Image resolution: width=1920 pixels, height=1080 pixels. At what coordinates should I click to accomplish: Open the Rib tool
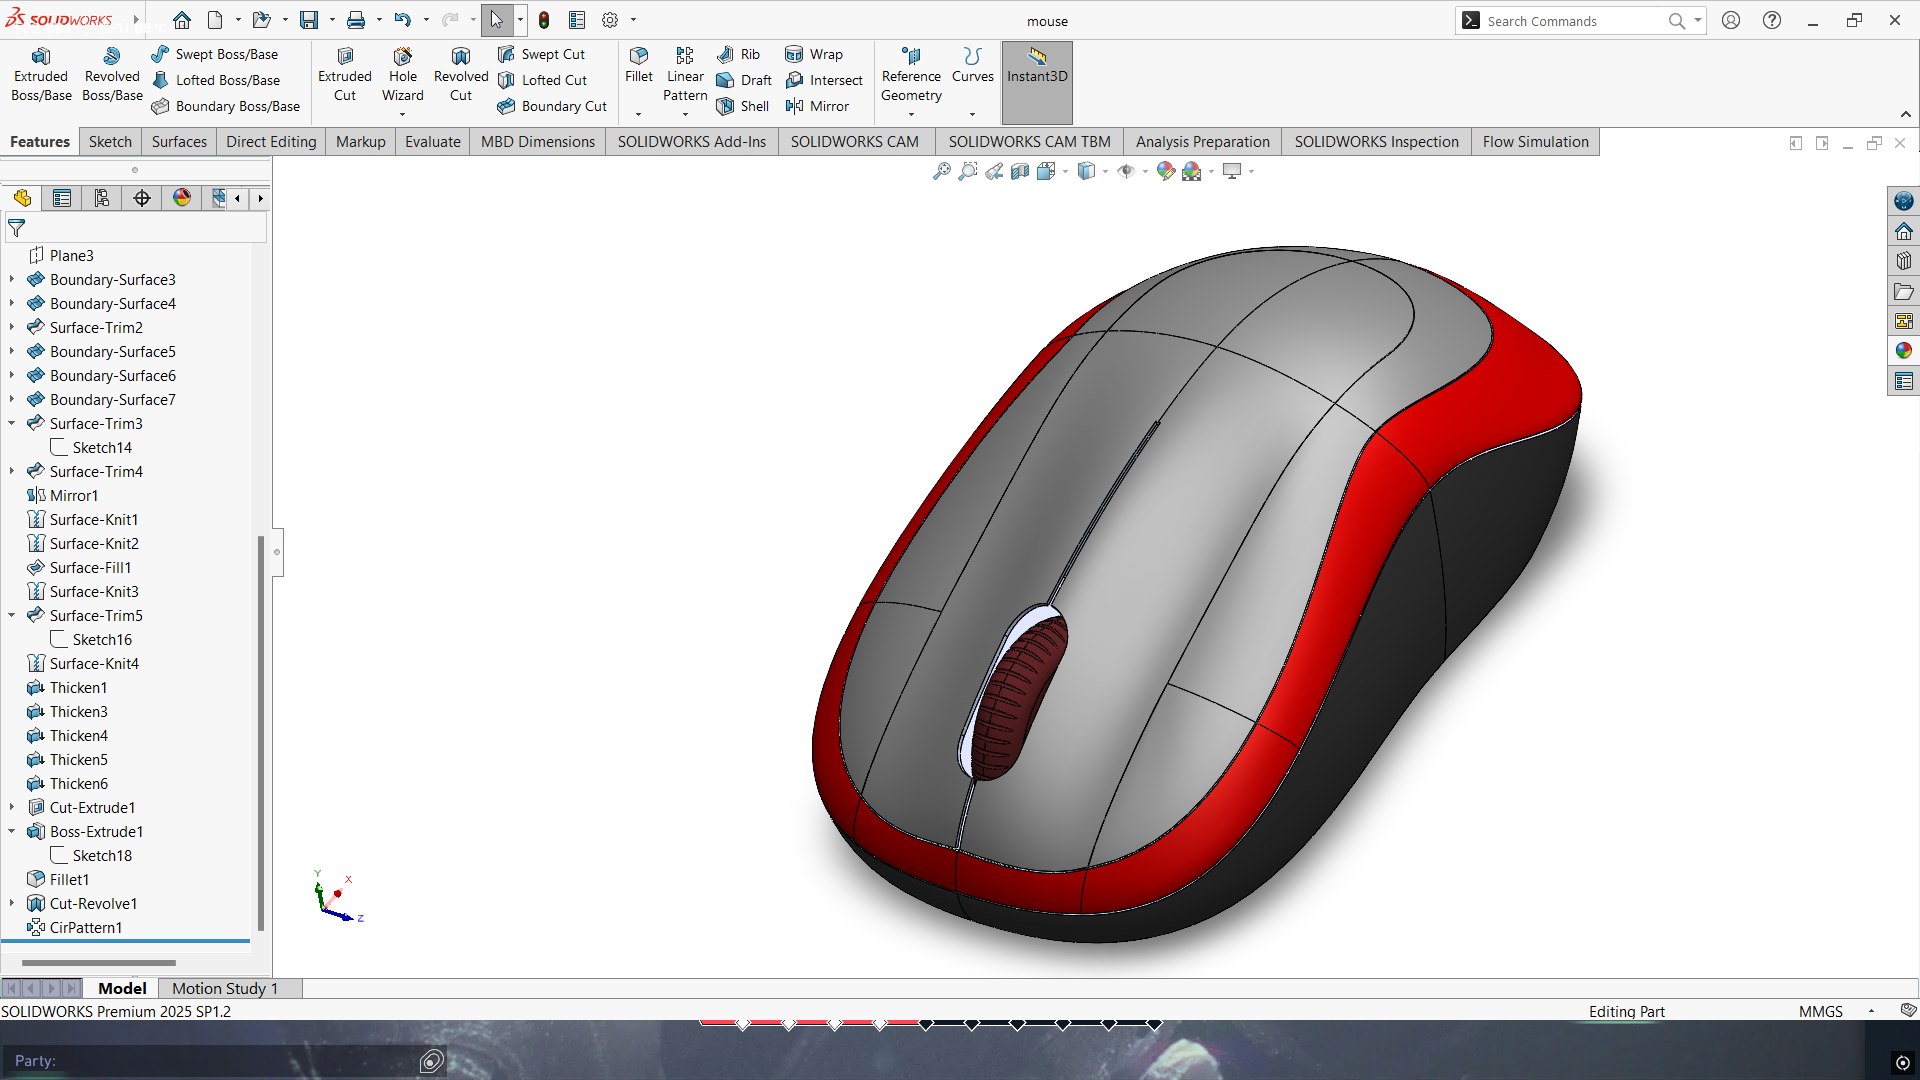pyautogui.click(x=738, y=54)
